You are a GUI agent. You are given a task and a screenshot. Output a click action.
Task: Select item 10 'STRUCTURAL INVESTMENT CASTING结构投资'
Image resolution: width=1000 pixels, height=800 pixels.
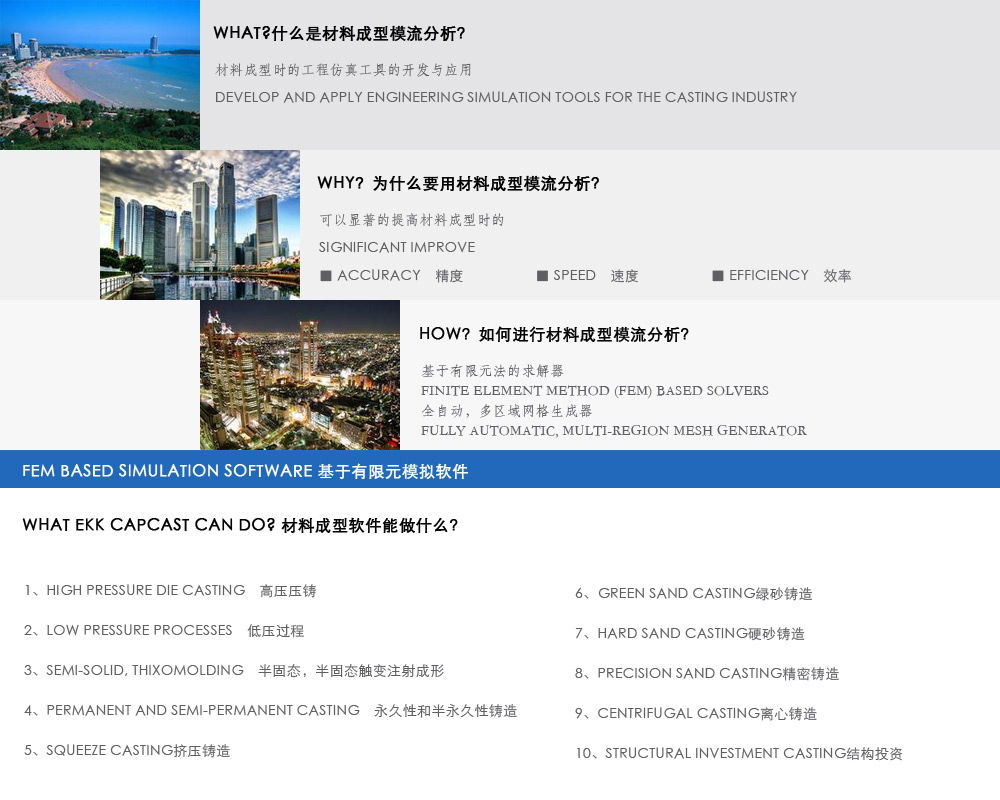(x=739, y=753)
